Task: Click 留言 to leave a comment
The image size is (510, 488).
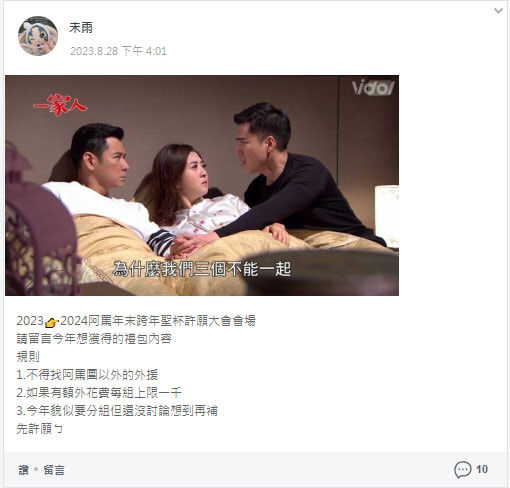Action: 54,470
